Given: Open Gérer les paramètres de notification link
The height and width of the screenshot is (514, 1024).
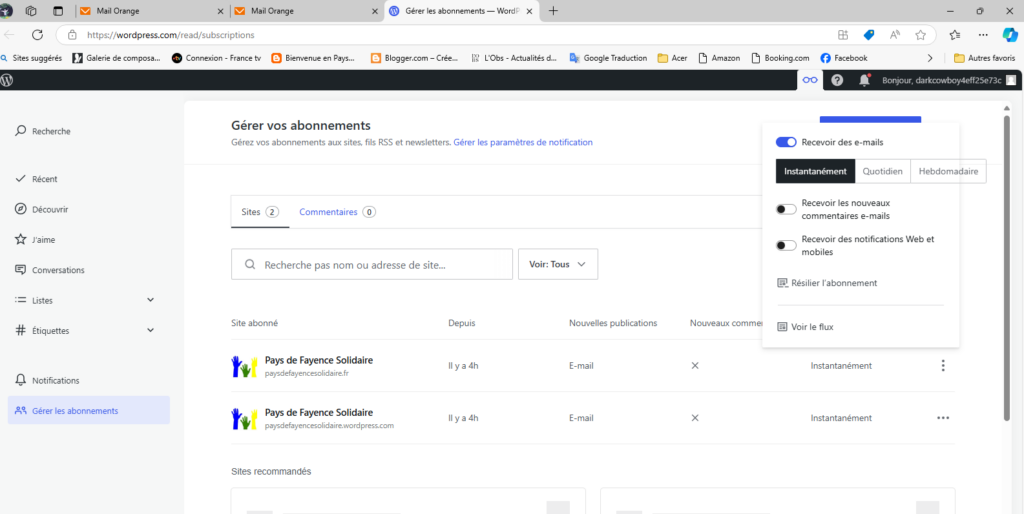Looking at the screenshot, I should (x=522, y=143).
